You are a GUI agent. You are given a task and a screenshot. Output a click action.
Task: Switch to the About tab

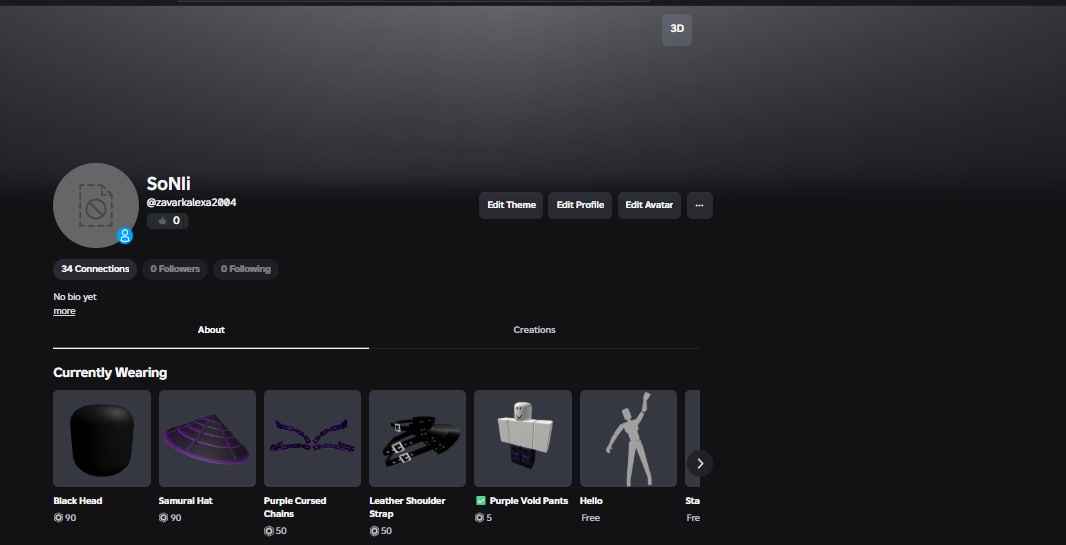(211, 330)
